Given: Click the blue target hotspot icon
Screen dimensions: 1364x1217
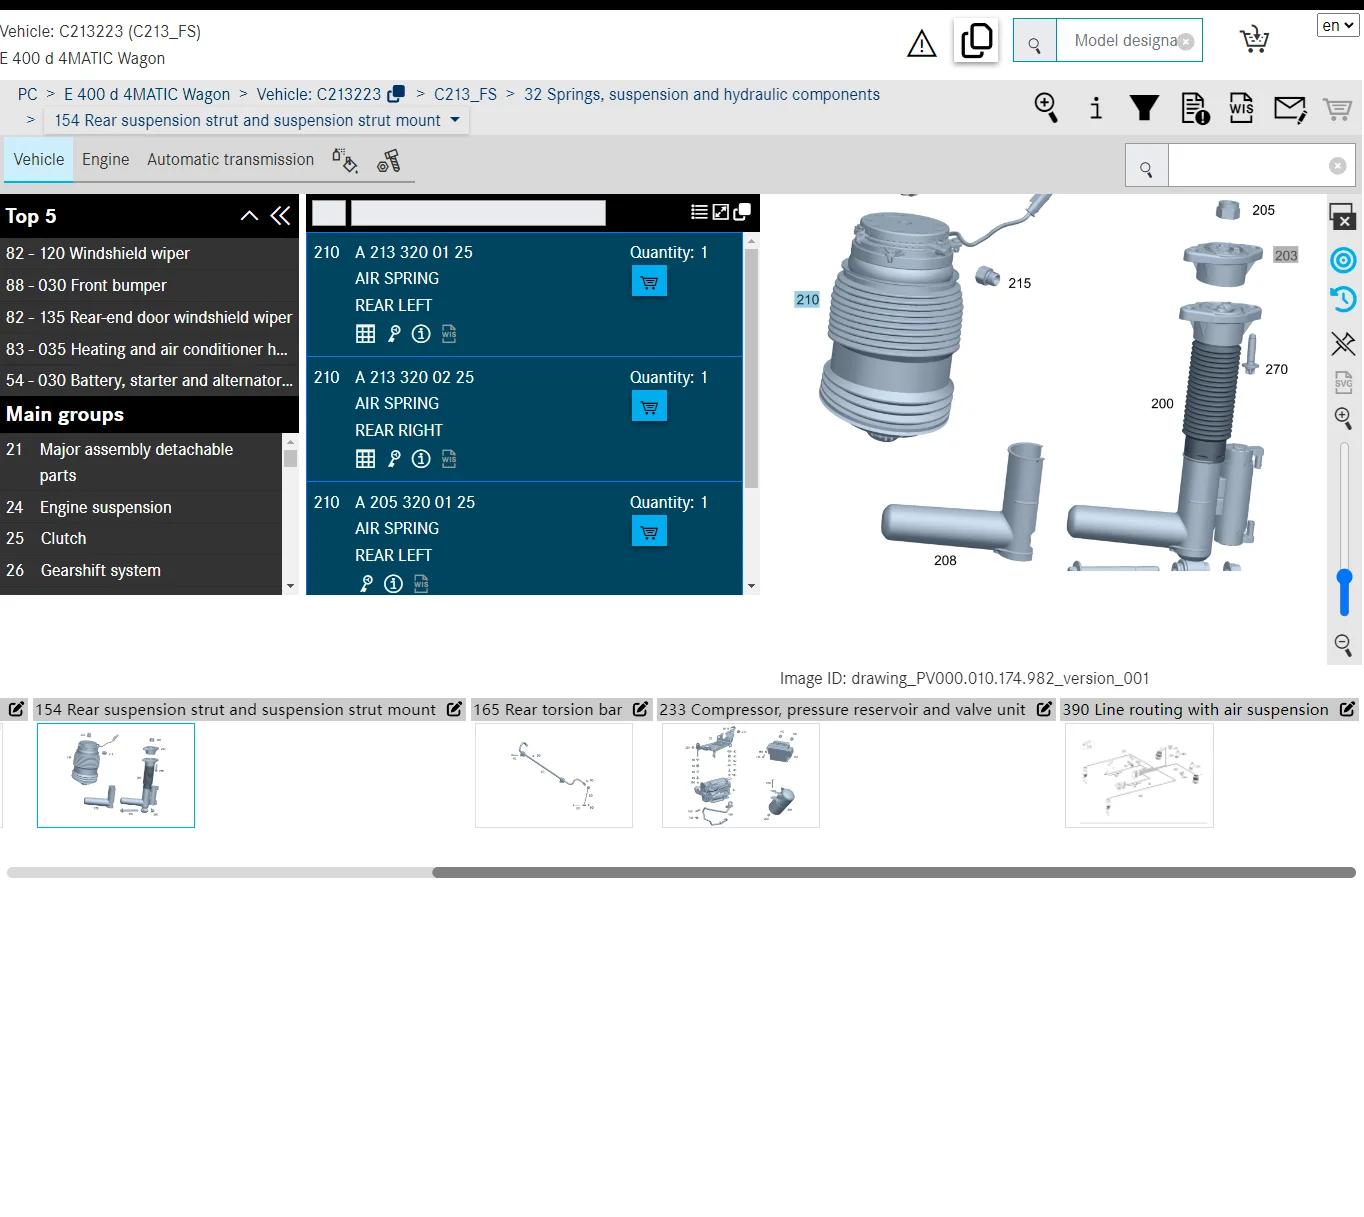Looking at the screenshot, I should point(1343,261).
